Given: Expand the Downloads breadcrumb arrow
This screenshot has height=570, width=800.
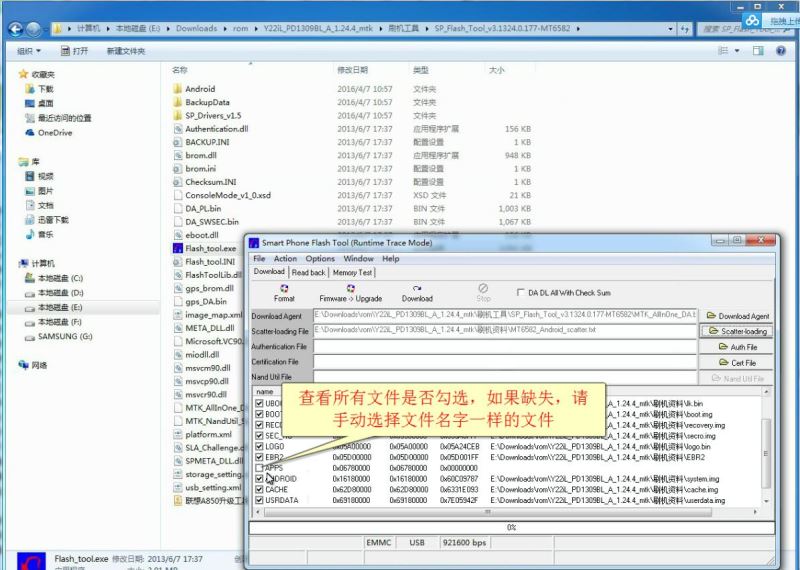Looking at the screenshot, I should [x=225, y=29].
